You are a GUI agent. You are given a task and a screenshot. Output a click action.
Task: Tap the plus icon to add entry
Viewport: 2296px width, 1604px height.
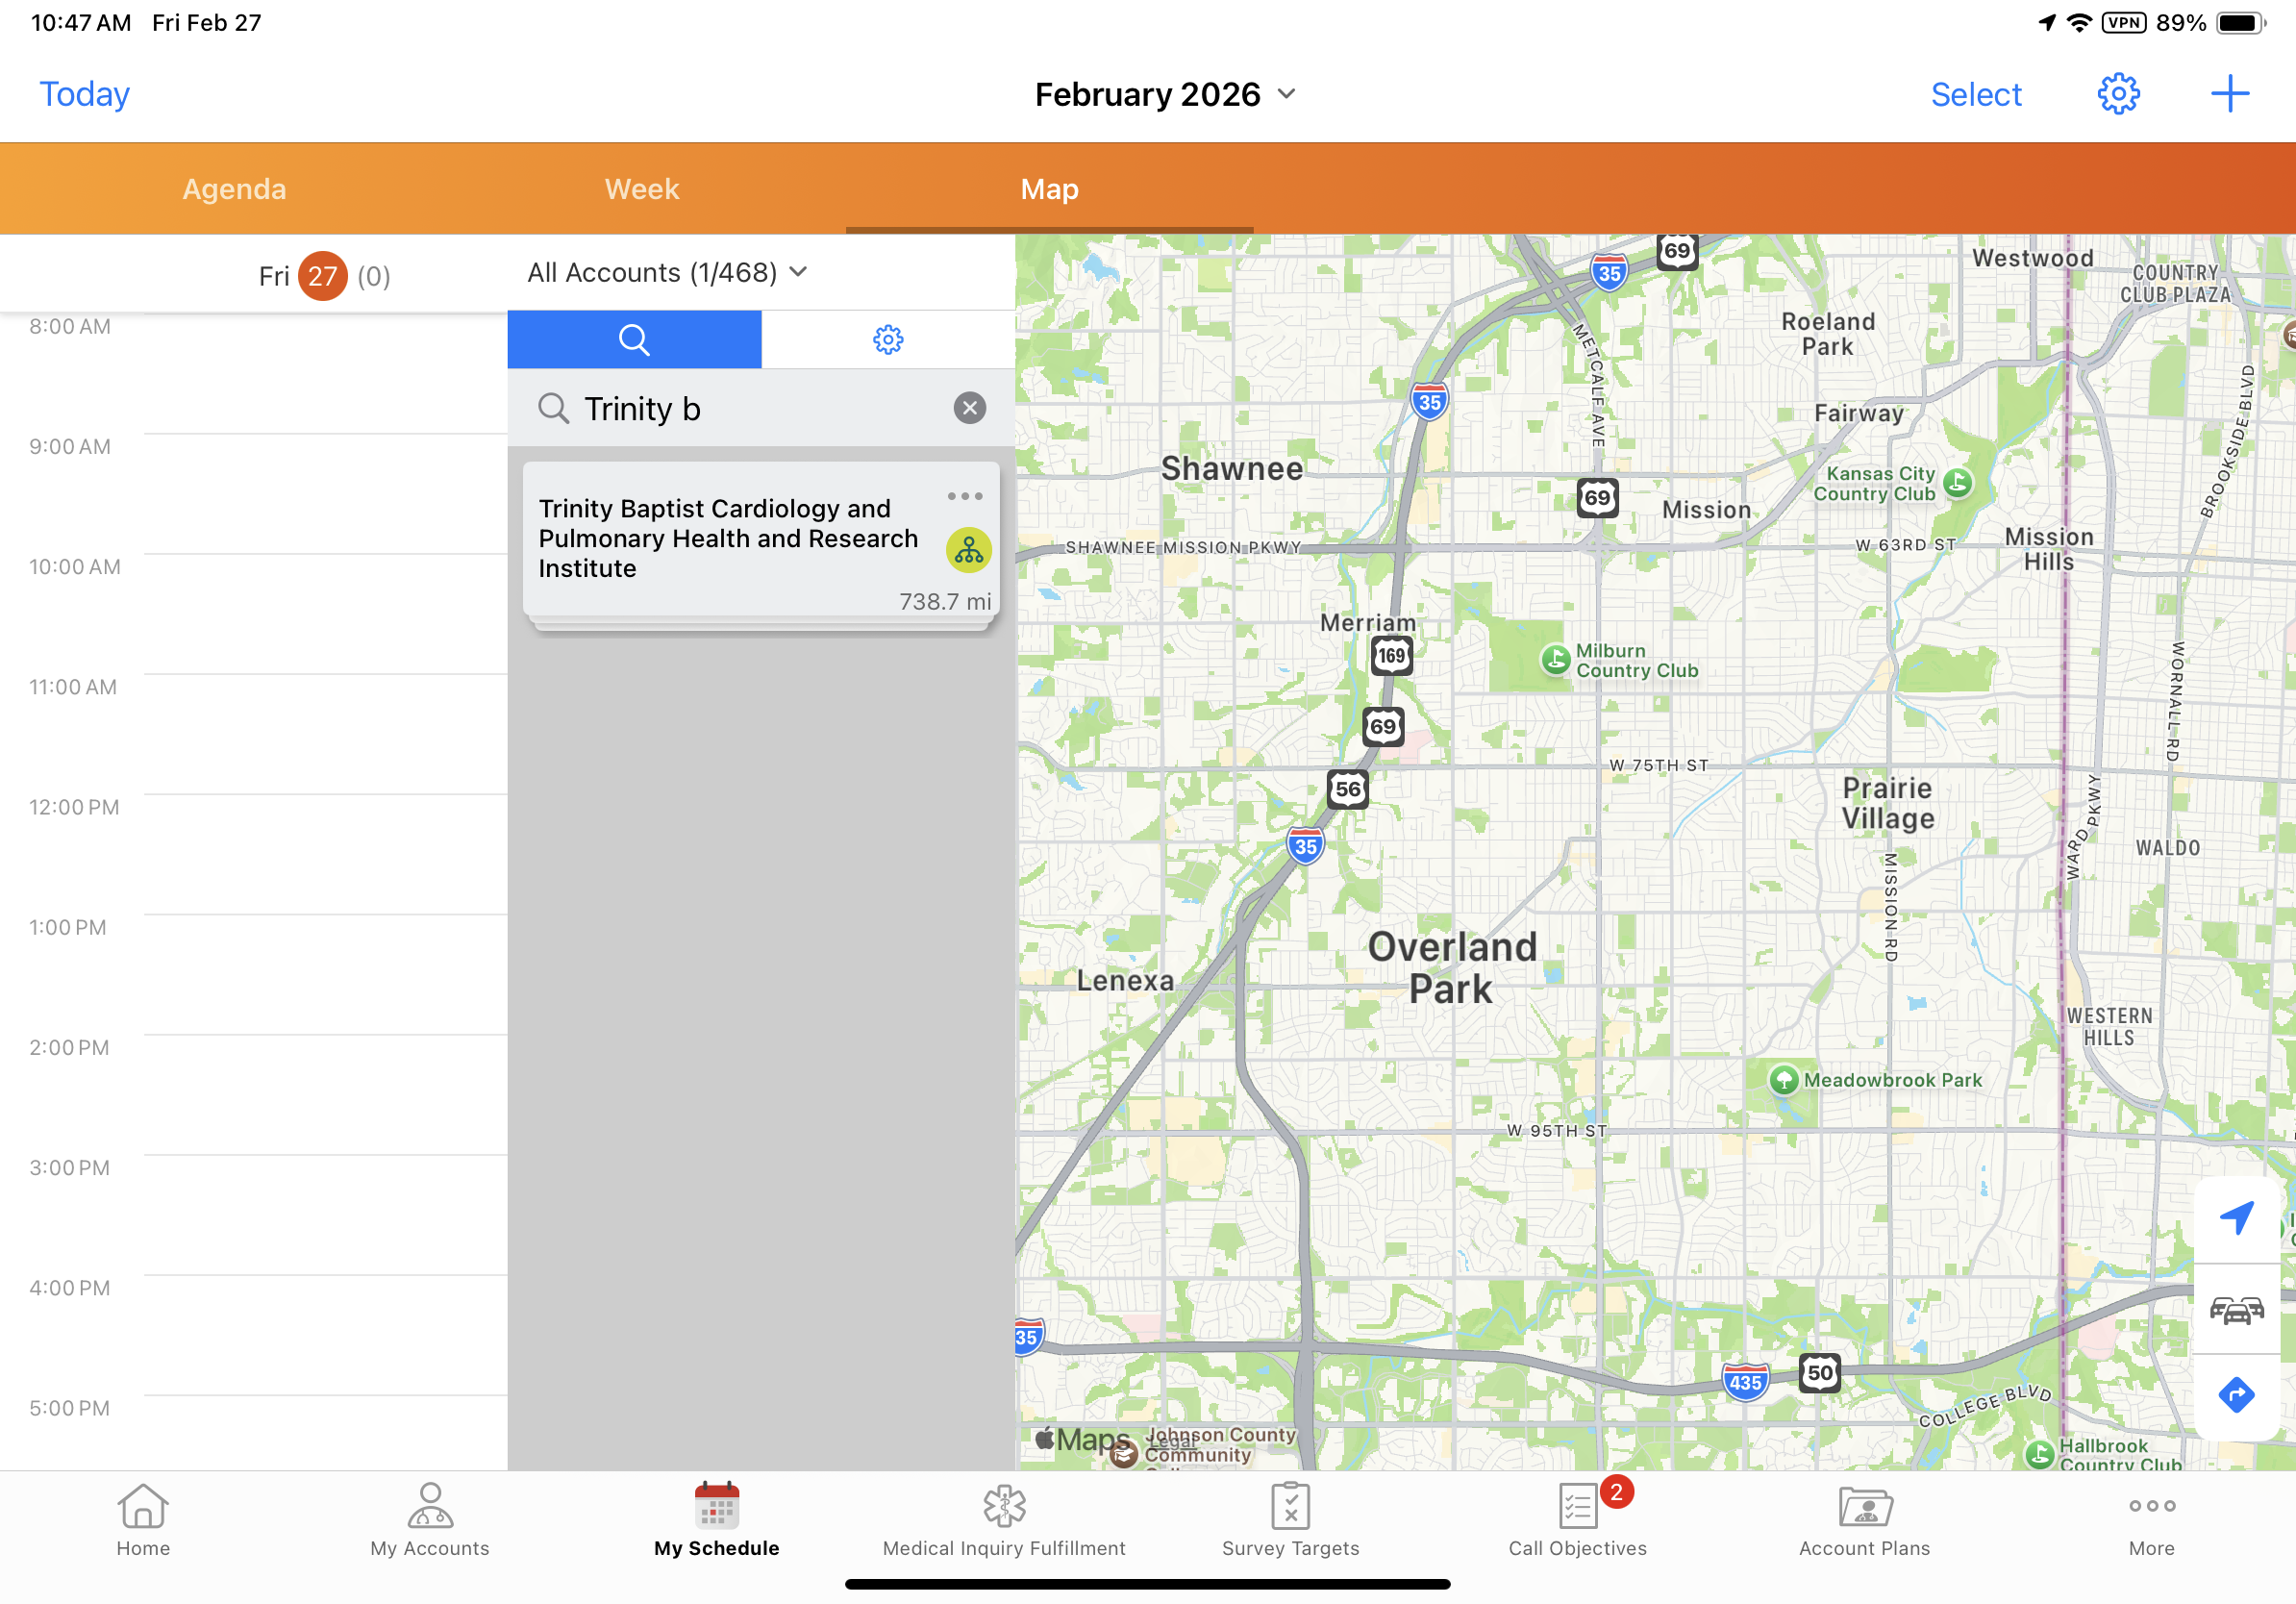[x=2229, y=94]
